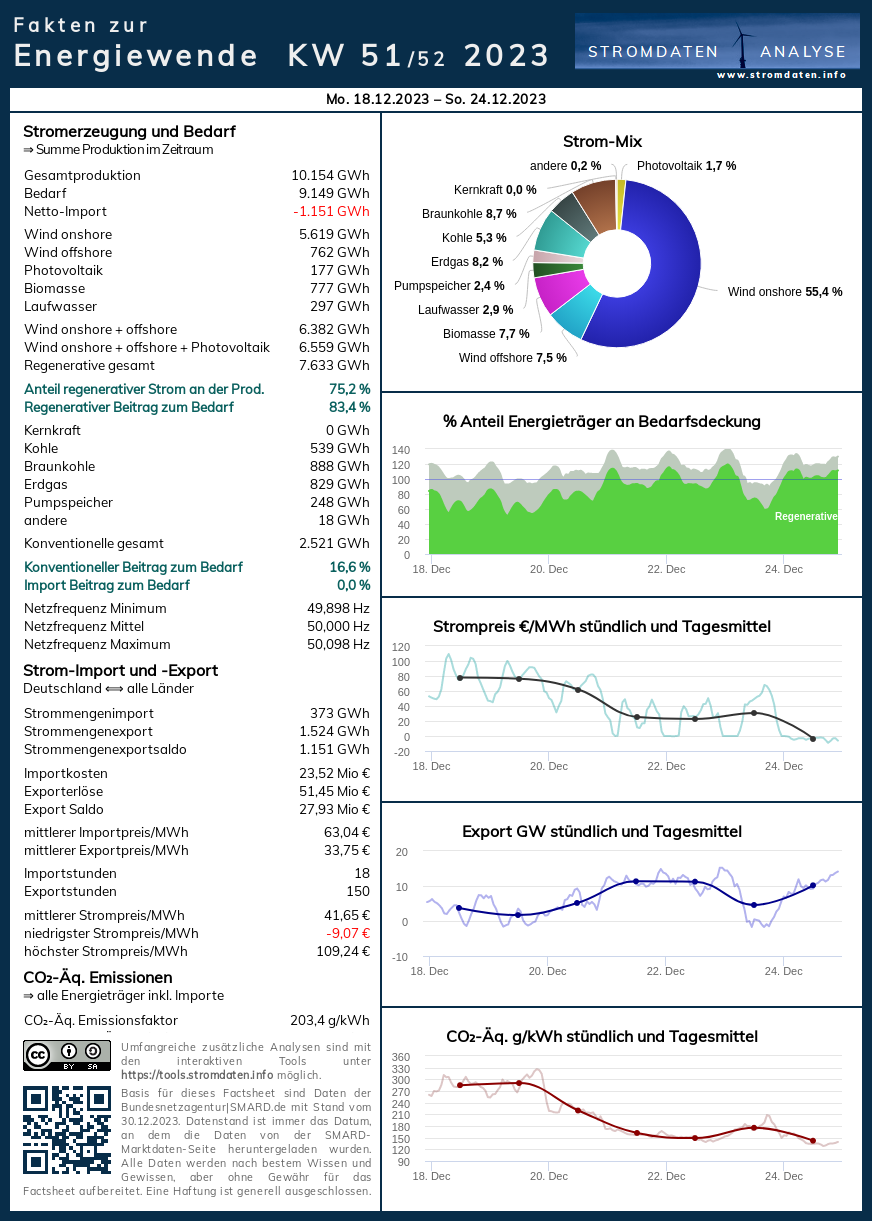This screenshot has height=1221, width=872.
Task: Open the www.stromdaten.info link in the header
Action: point(781,75)
